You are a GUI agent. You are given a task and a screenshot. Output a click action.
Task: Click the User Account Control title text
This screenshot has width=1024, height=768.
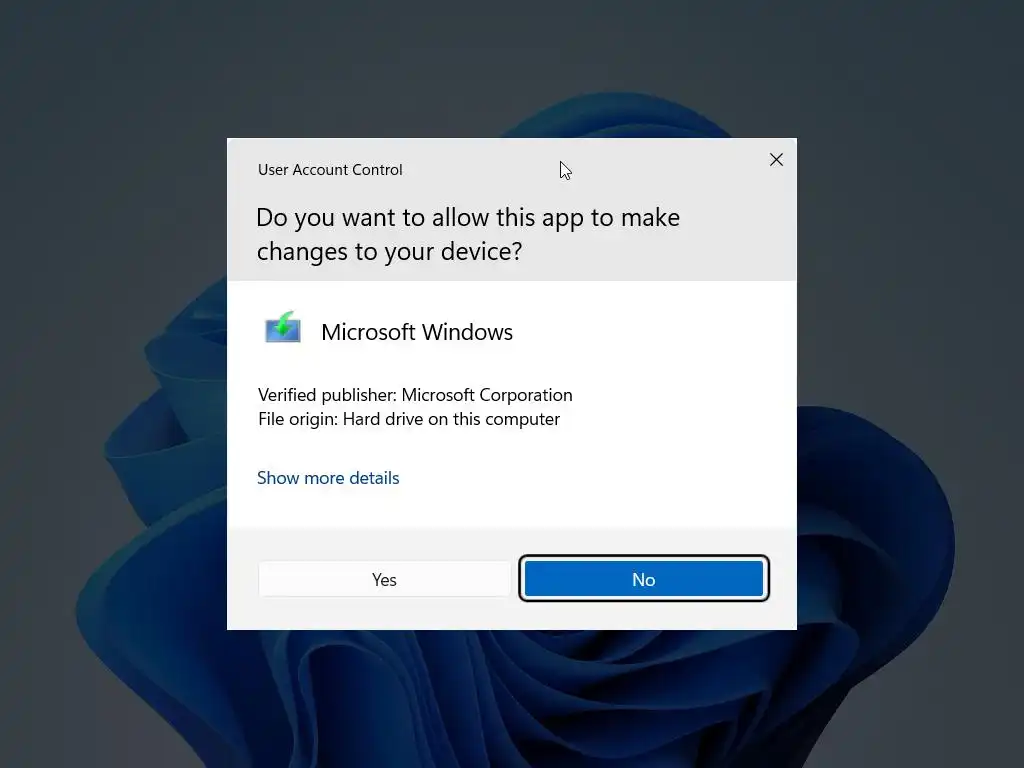tap(330, 170)
